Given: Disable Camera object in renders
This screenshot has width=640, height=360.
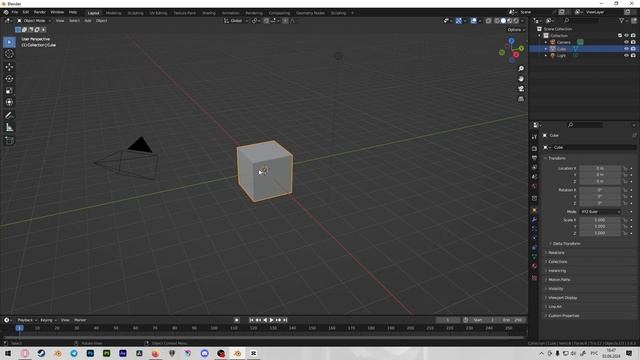Looking at the screenshot, I should (x=633, y=42).
